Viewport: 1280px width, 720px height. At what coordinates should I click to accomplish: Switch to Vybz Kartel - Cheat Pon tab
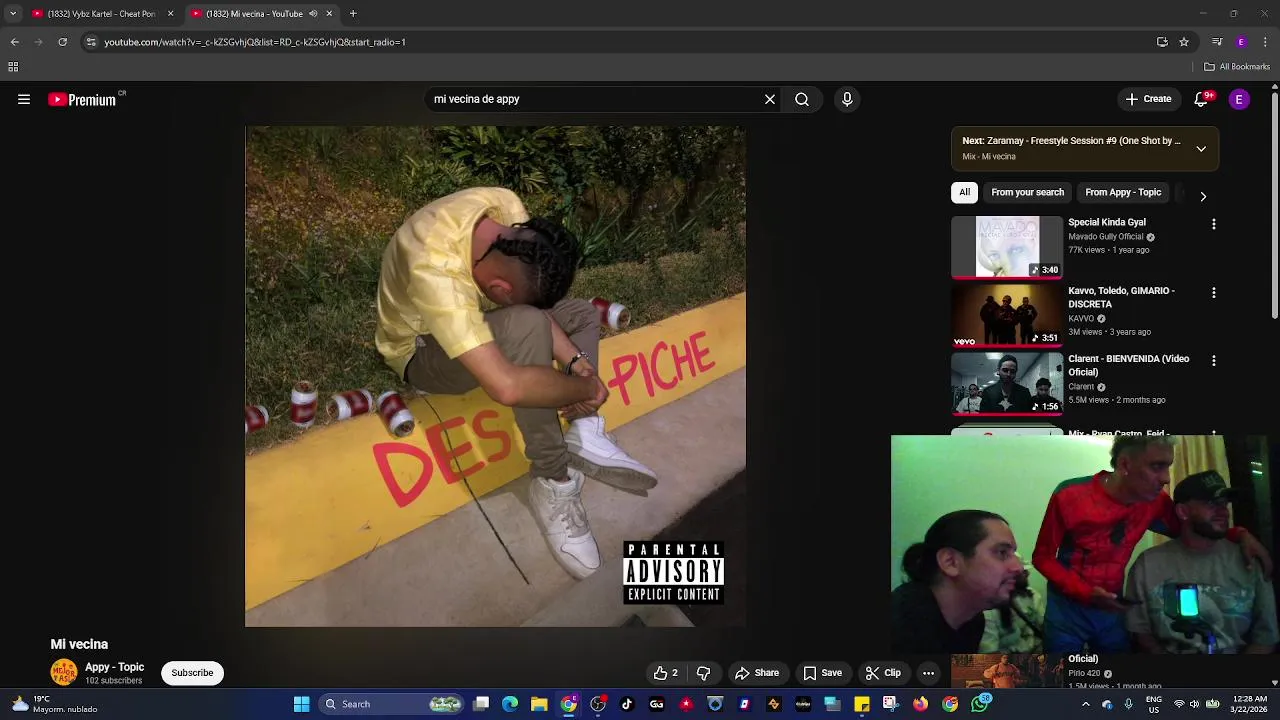pyautogui.click(x=100, y=14)
